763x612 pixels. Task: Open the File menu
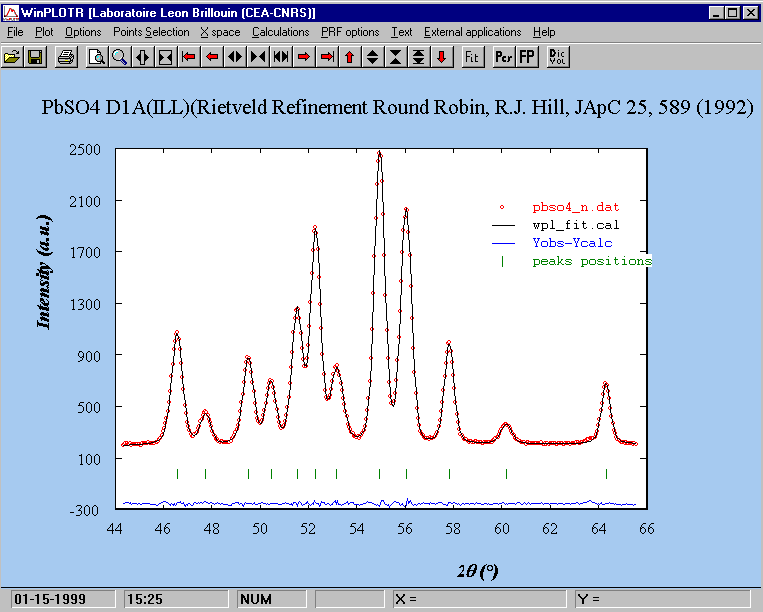point(15,32)
